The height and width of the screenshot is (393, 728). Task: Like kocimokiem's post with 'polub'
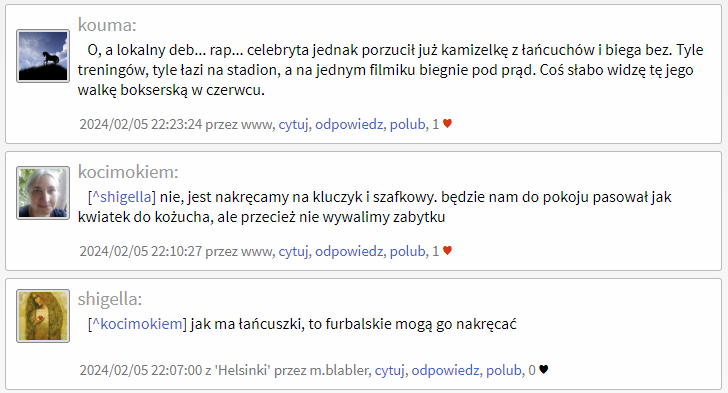tap(407, 251)
